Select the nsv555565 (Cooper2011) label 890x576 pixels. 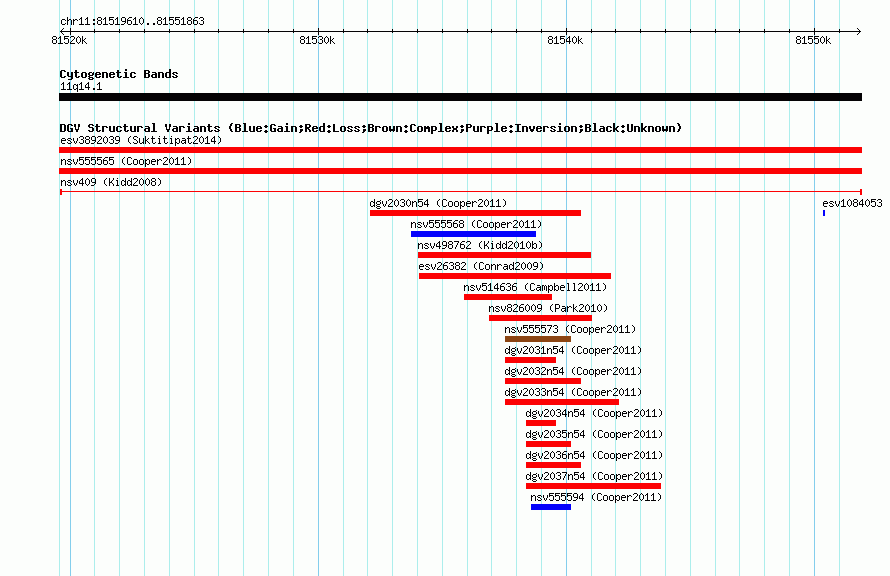(x=126, y=161)
